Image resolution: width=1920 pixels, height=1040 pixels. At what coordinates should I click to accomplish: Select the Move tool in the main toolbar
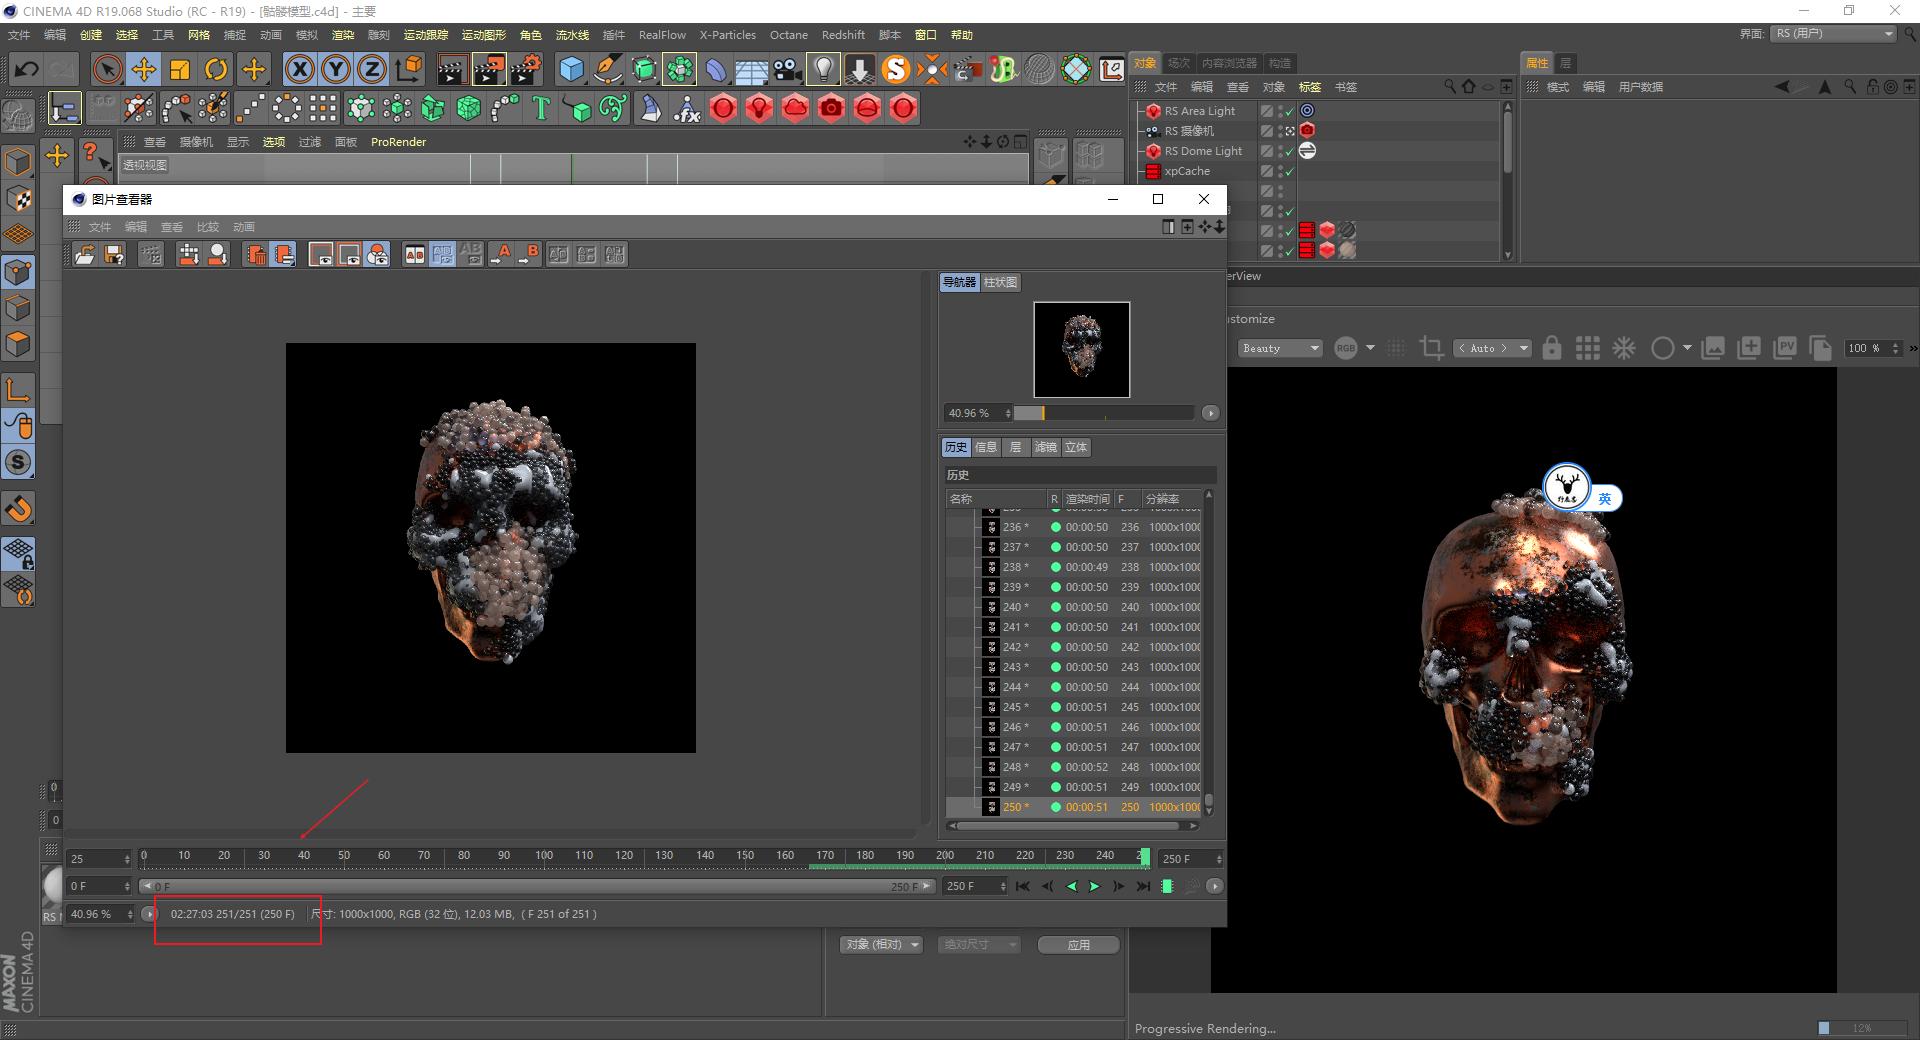click(144, 69)
